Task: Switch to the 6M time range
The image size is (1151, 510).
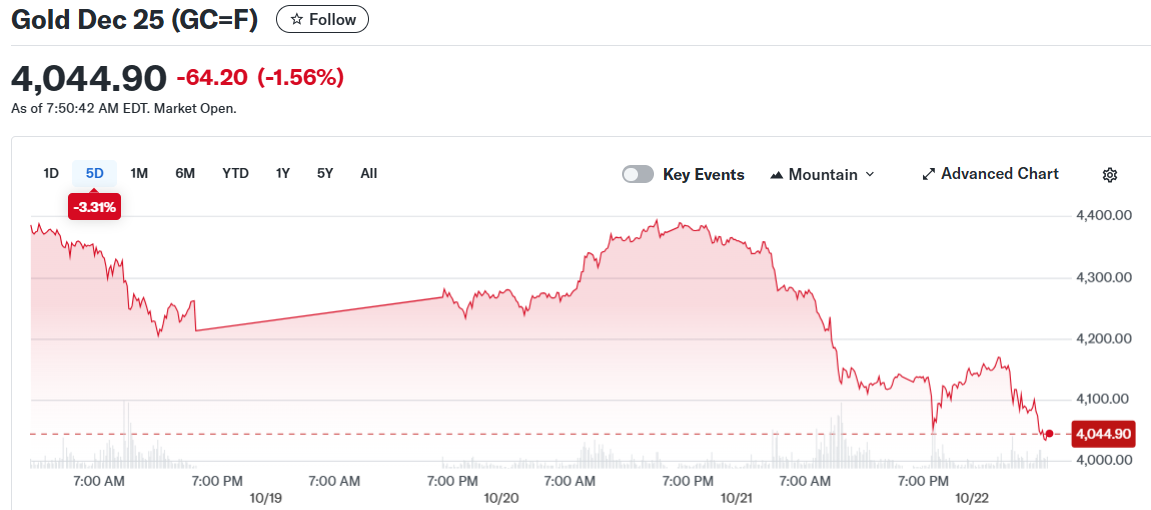Action: pyautogui.click(x=185, y=173)
